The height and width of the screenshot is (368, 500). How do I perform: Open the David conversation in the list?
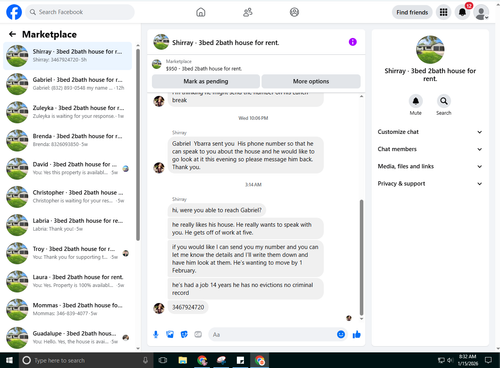coord(68,168)
